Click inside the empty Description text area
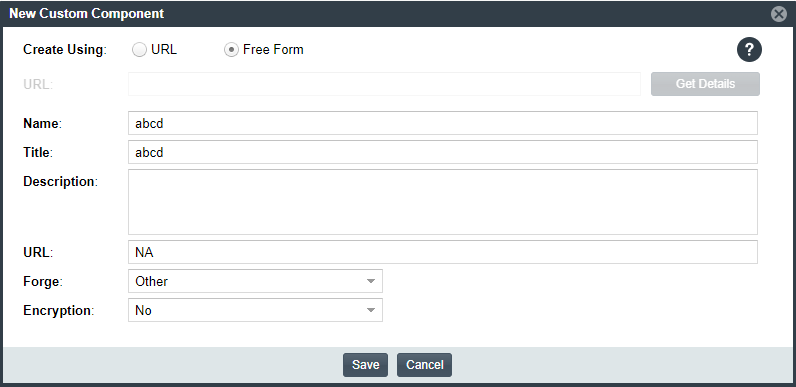 [443, 202]
